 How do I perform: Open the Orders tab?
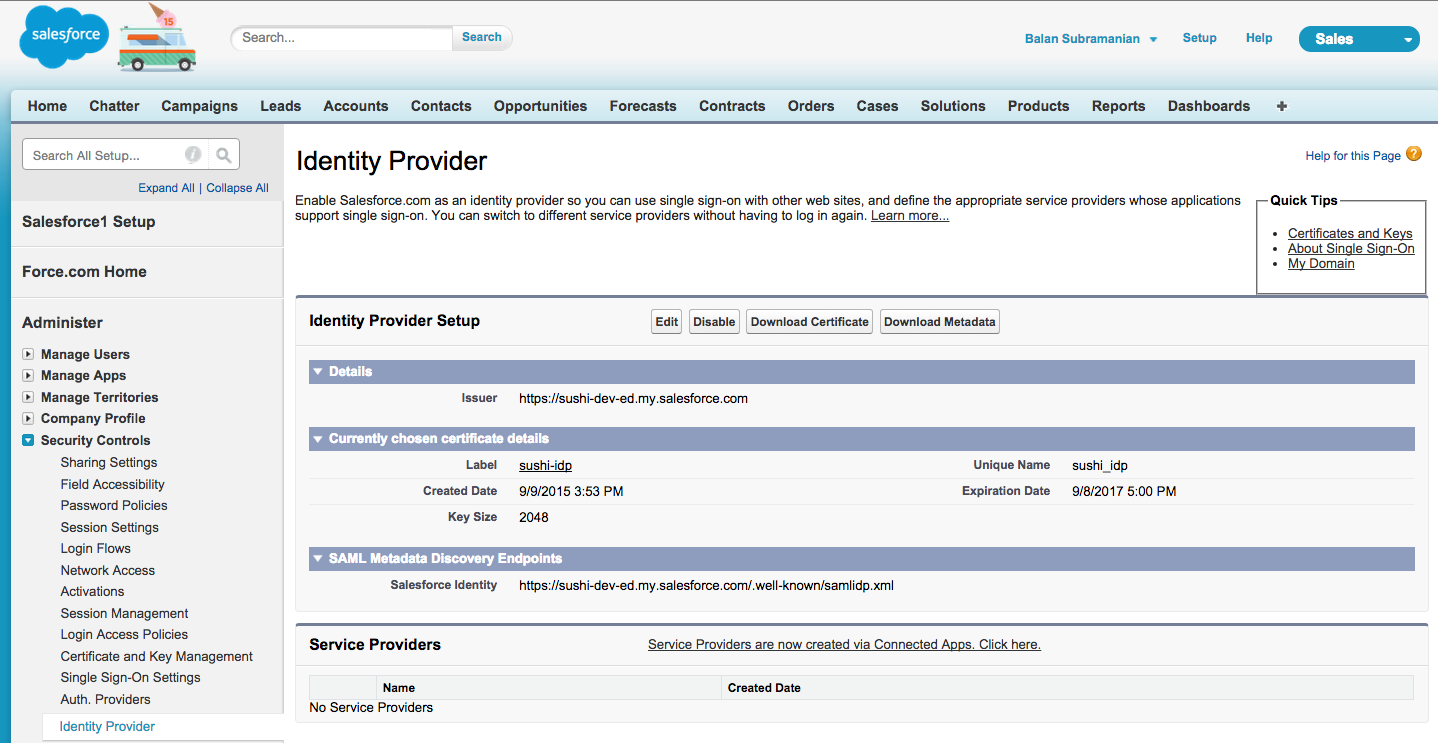pyautogui.click(x=811, y=106)
